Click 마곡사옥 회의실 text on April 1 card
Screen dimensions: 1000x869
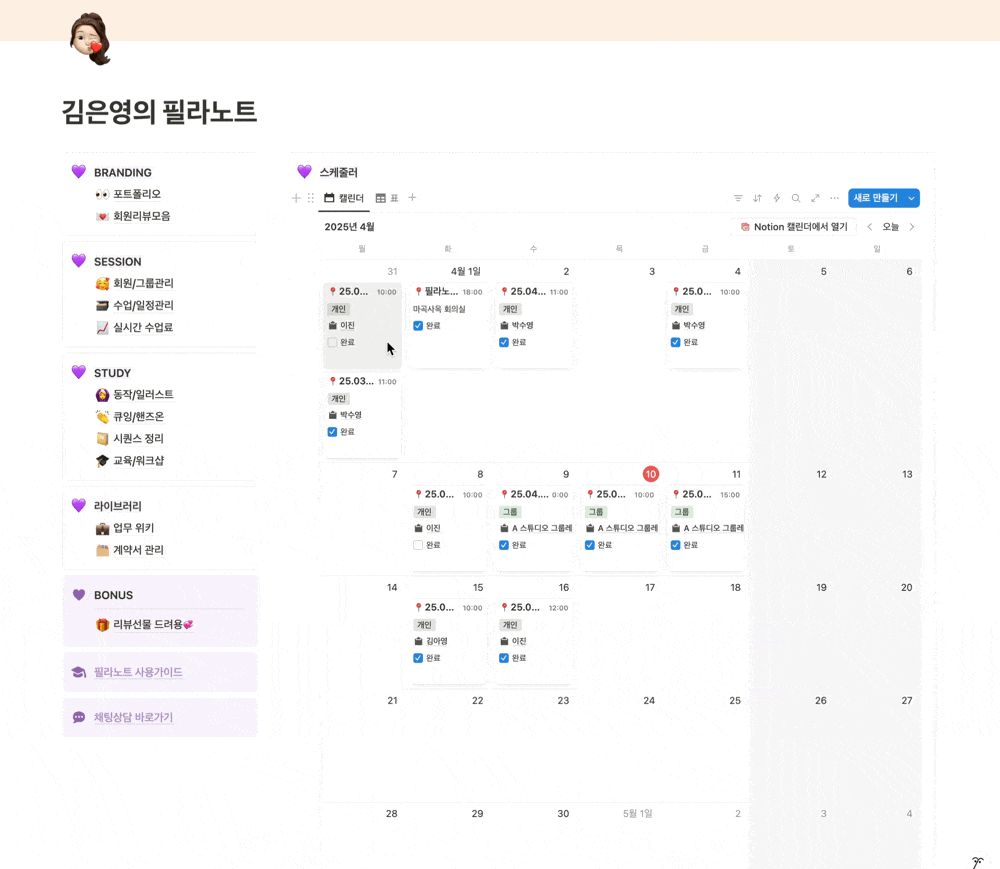coord(439,309)
